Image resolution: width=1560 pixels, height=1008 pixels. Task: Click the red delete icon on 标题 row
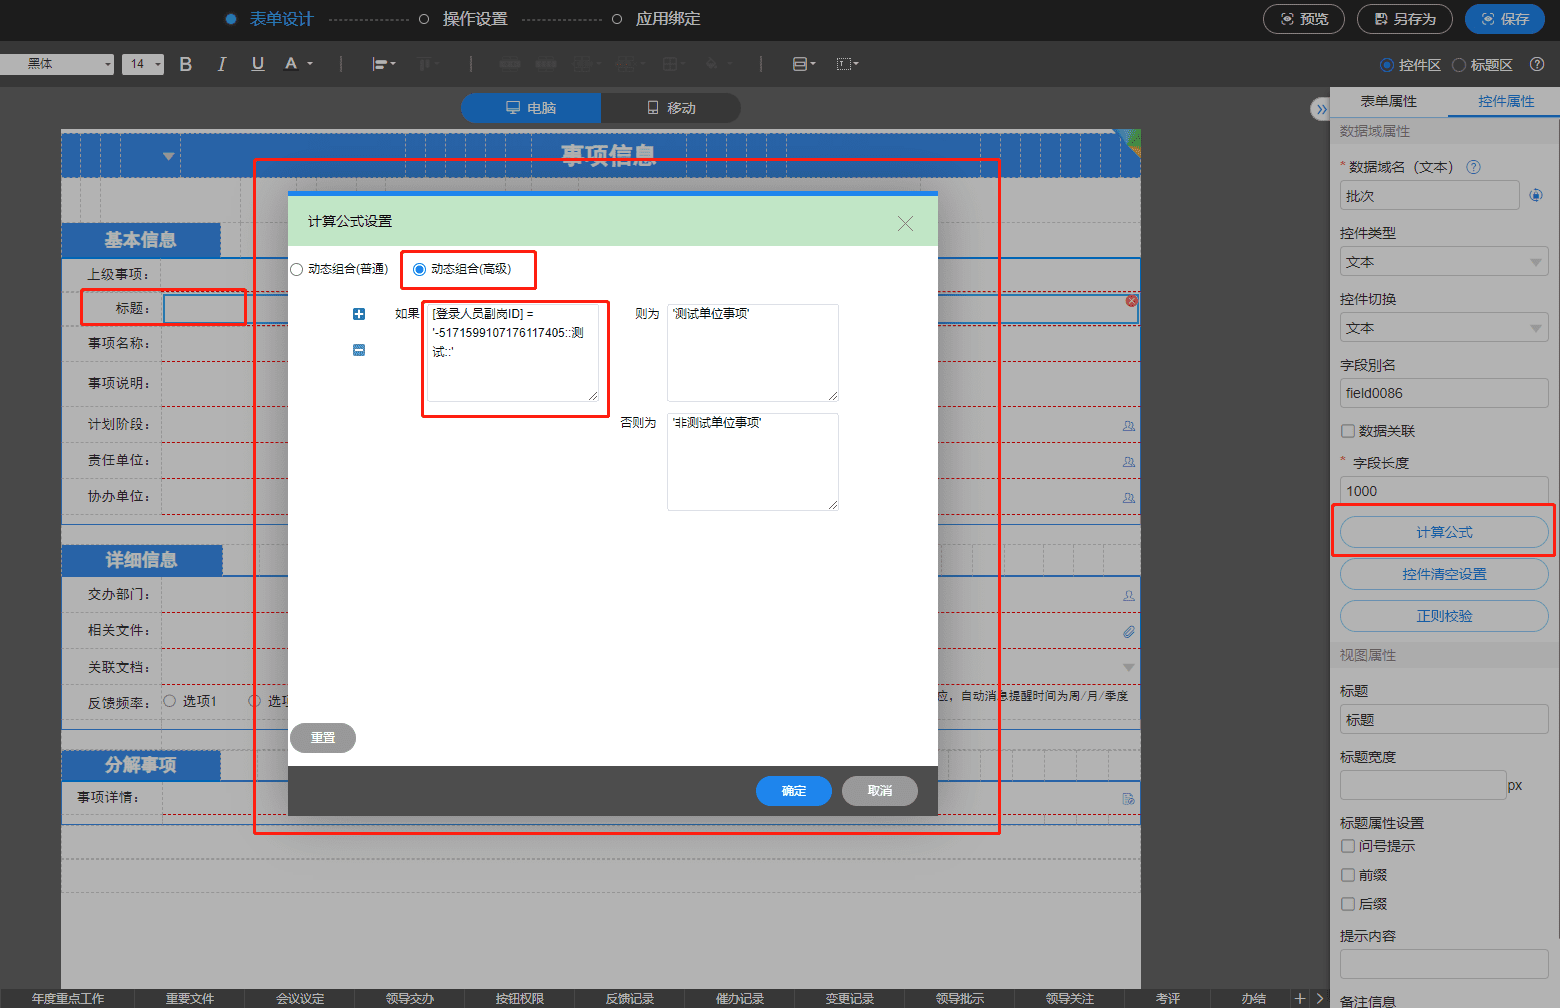(1131, 301)
